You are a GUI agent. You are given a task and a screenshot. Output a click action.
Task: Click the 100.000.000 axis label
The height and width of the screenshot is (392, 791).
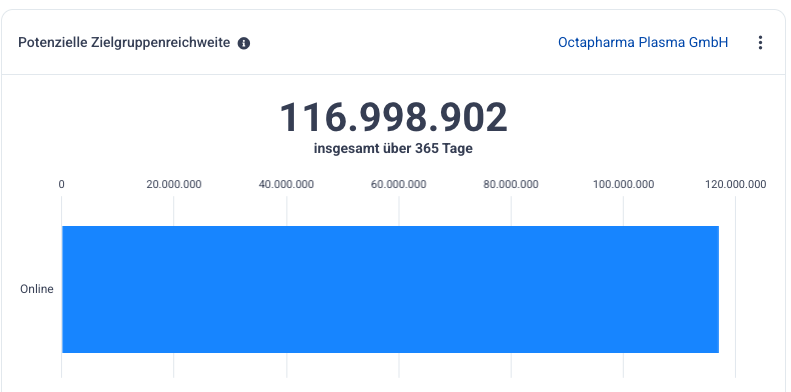point(624,185)
